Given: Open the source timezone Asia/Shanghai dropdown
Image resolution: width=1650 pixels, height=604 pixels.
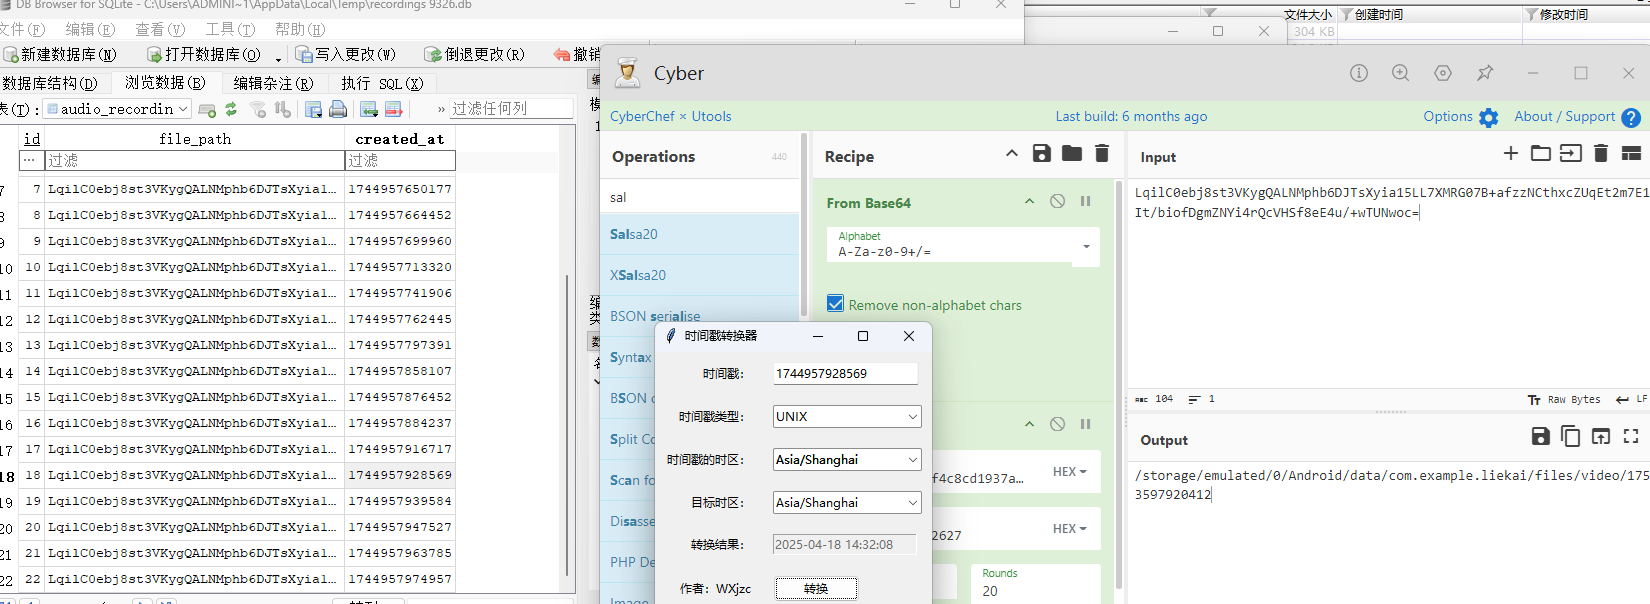Looking at the screenshot, I should pos(847,459).
